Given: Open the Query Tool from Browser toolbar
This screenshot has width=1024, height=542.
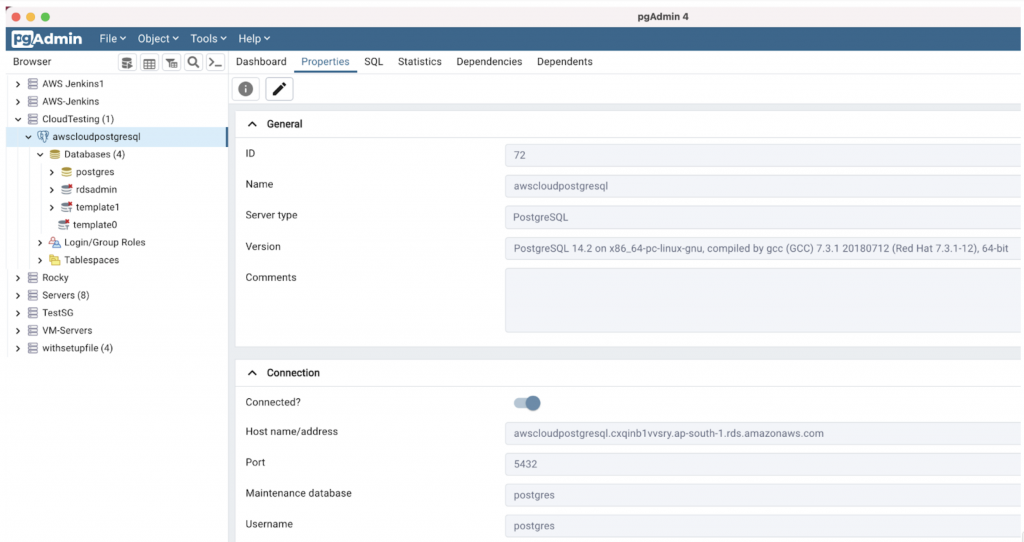Looking at the screenshot, I should (x=128, y=63).
